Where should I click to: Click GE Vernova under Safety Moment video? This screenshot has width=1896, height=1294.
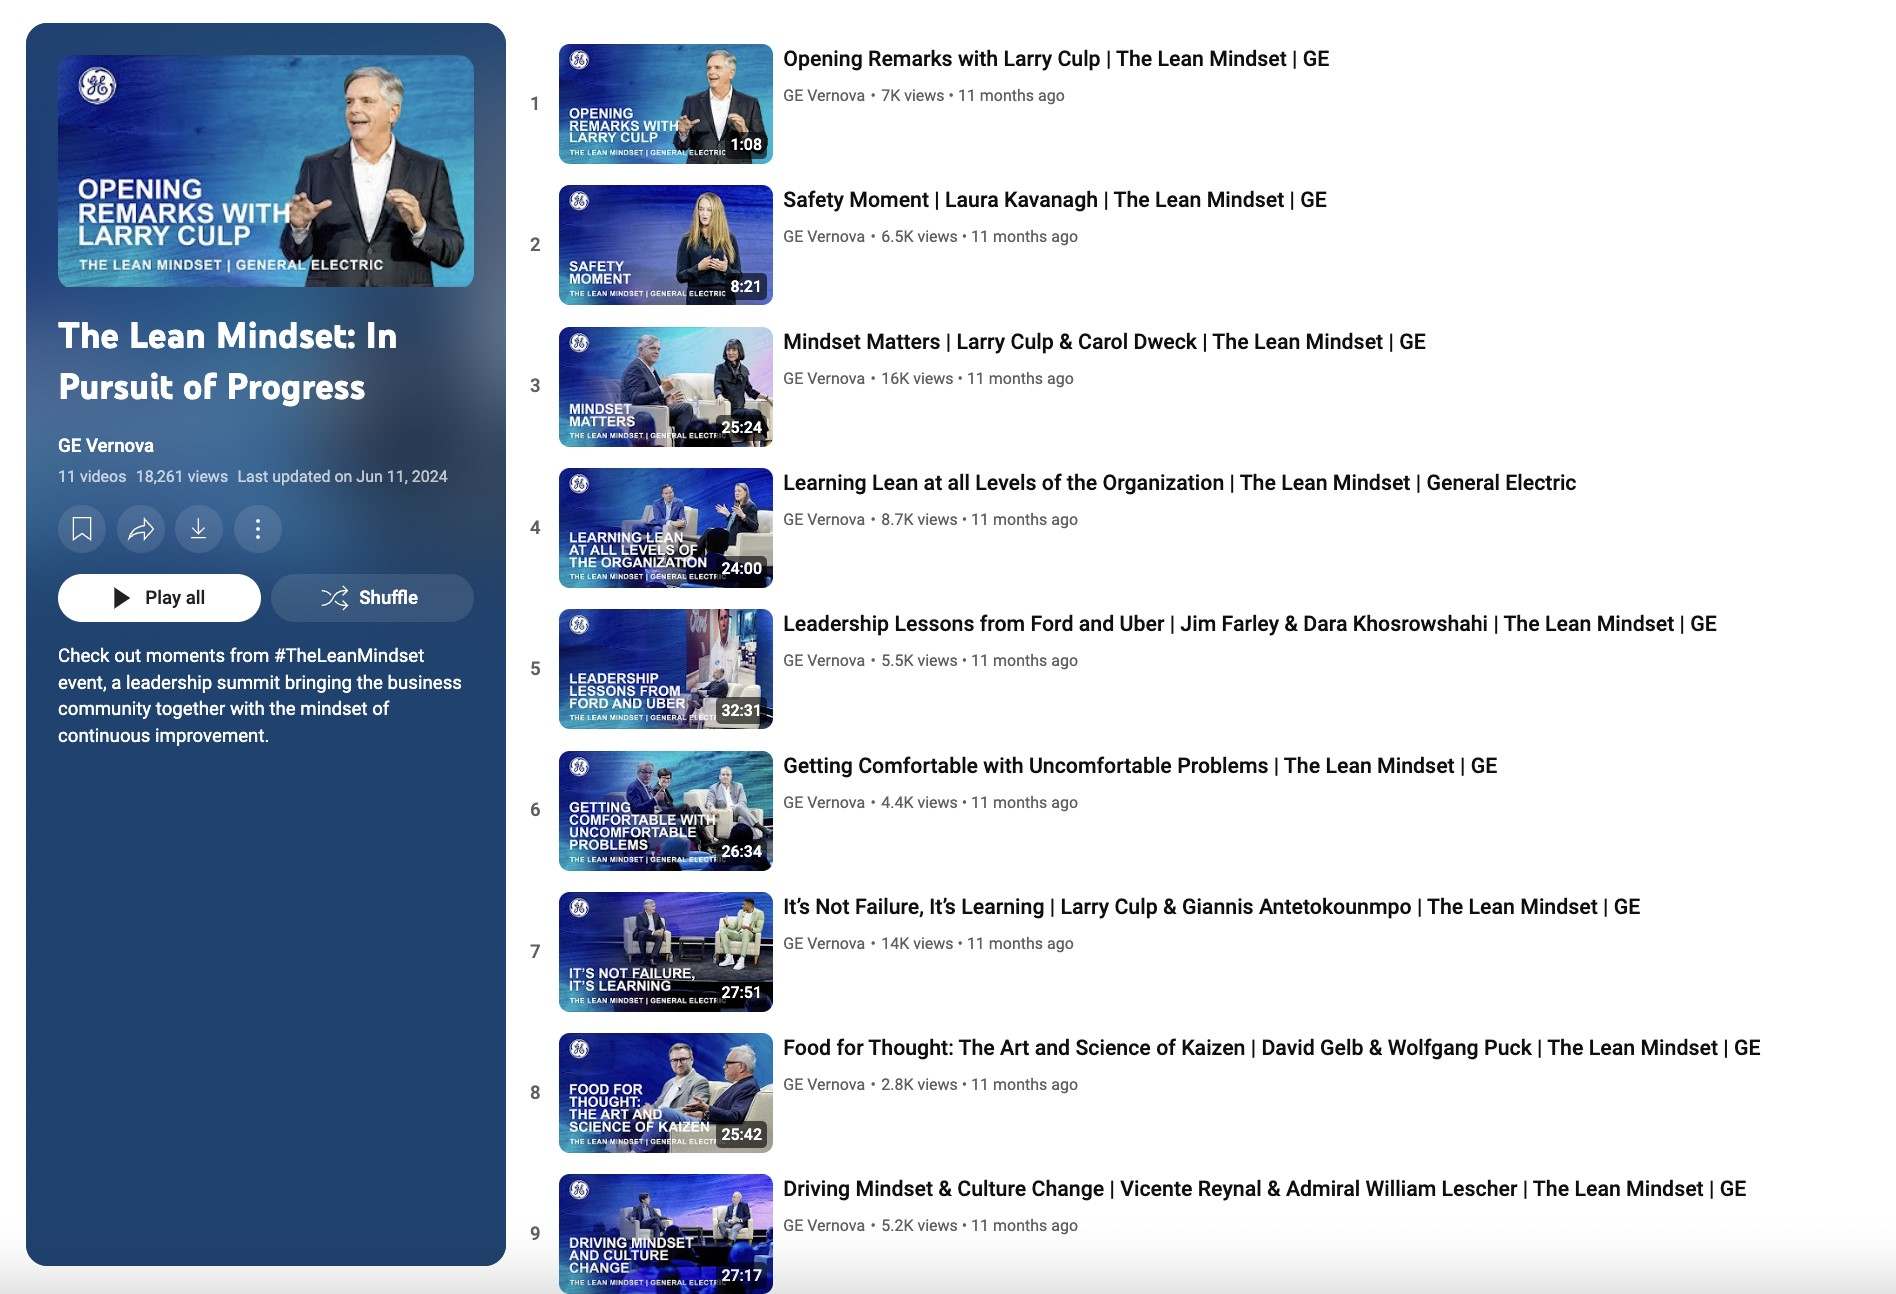pyautogui.click(x=824, y=237)
